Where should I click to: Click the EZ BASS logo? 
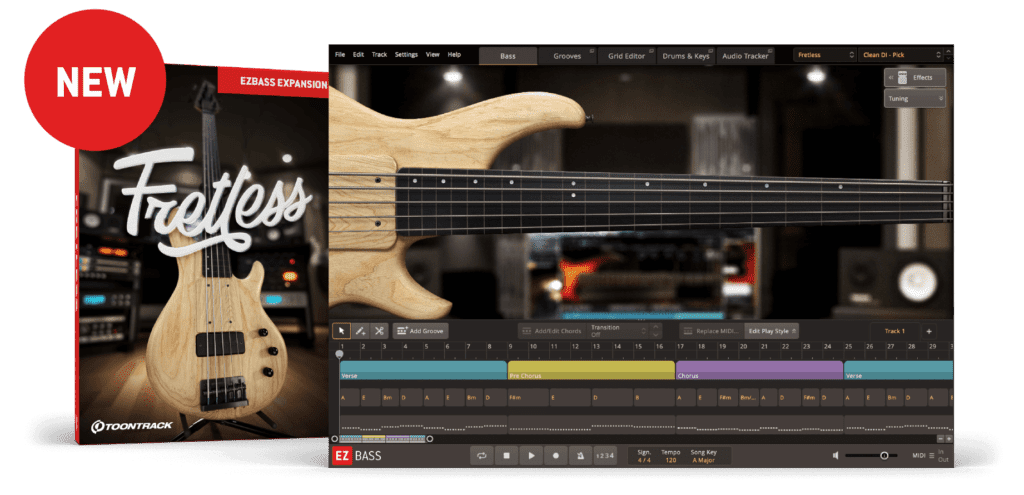click(358, 456)
